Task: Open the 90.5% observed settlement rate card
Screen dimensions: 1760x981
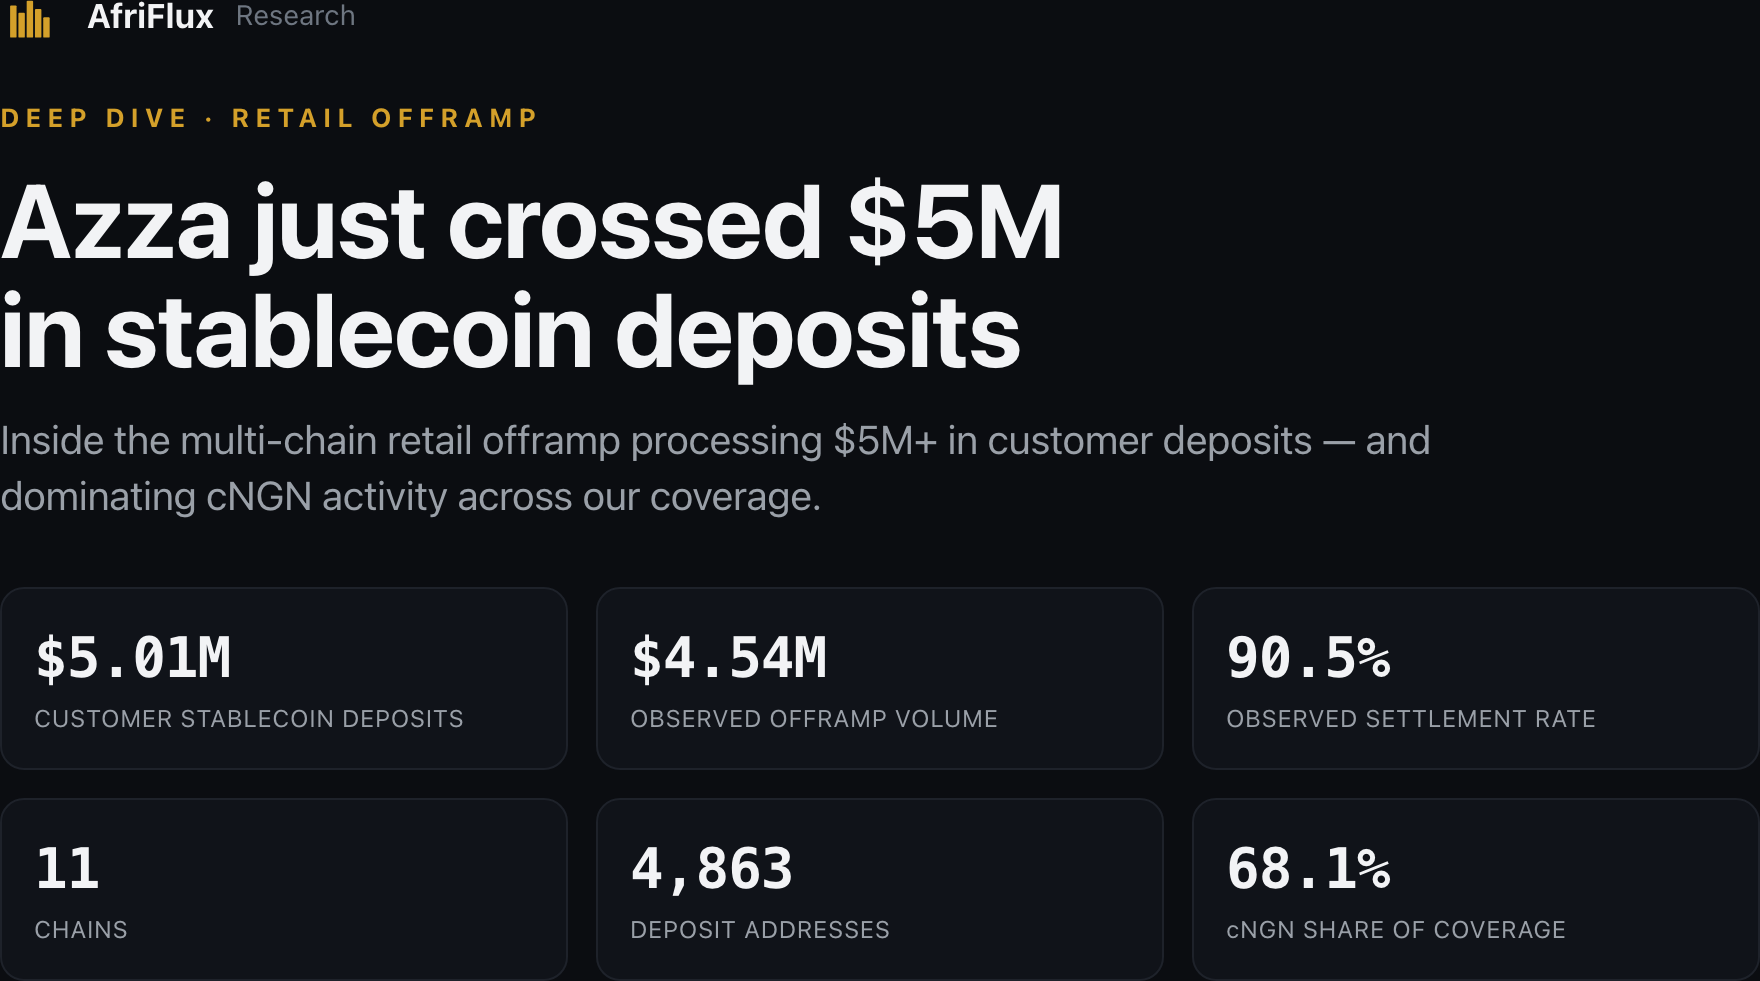Action: click(x=1476, y=678)
